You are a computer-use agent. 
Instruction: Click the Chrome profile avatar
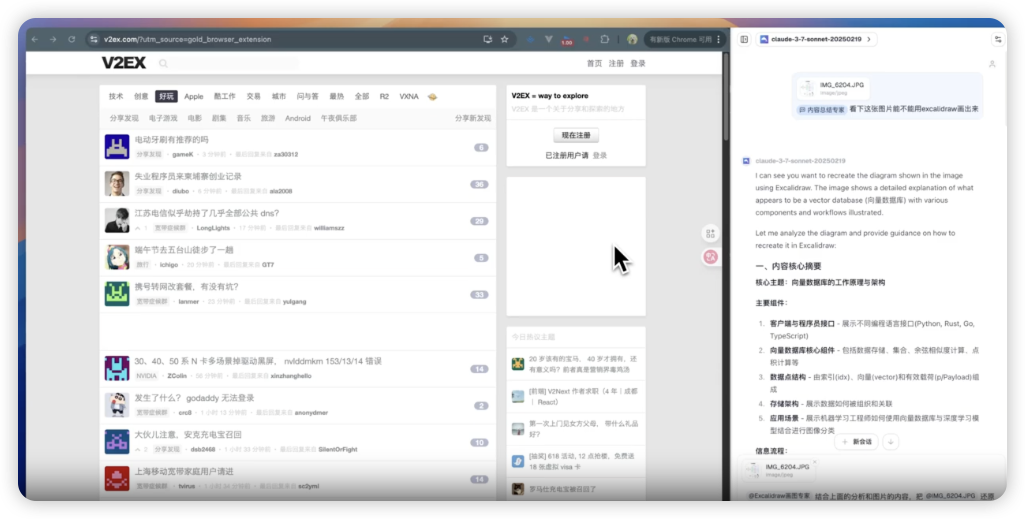point(632,39)
